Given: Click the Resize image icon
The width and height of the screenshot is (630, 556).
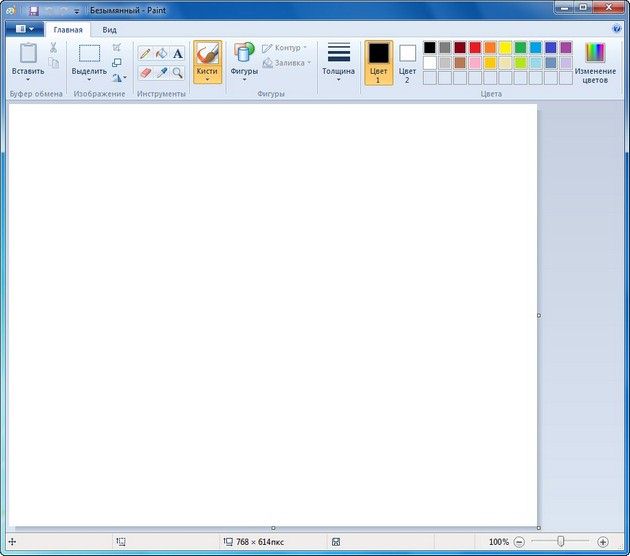Looking at the screenshot, I should 117,63.
